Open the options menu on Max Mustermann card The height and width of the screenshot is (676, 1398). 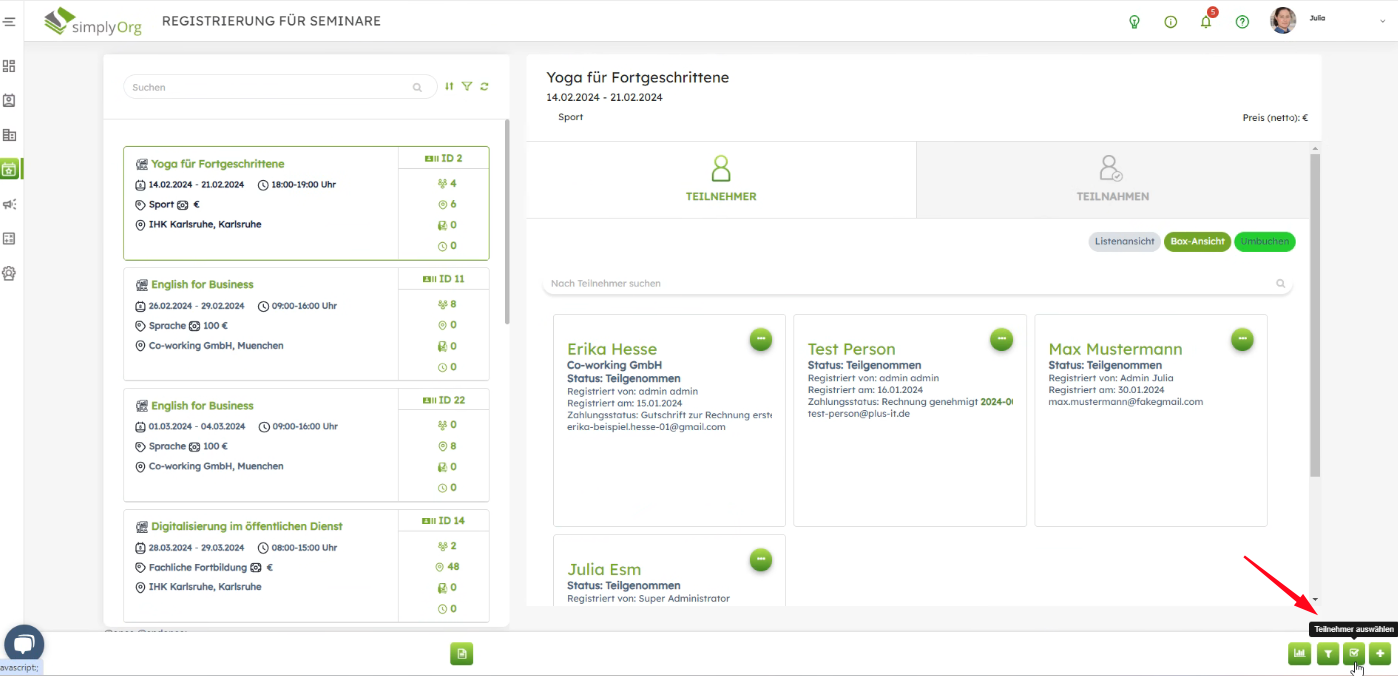[x=1242, y=340]
